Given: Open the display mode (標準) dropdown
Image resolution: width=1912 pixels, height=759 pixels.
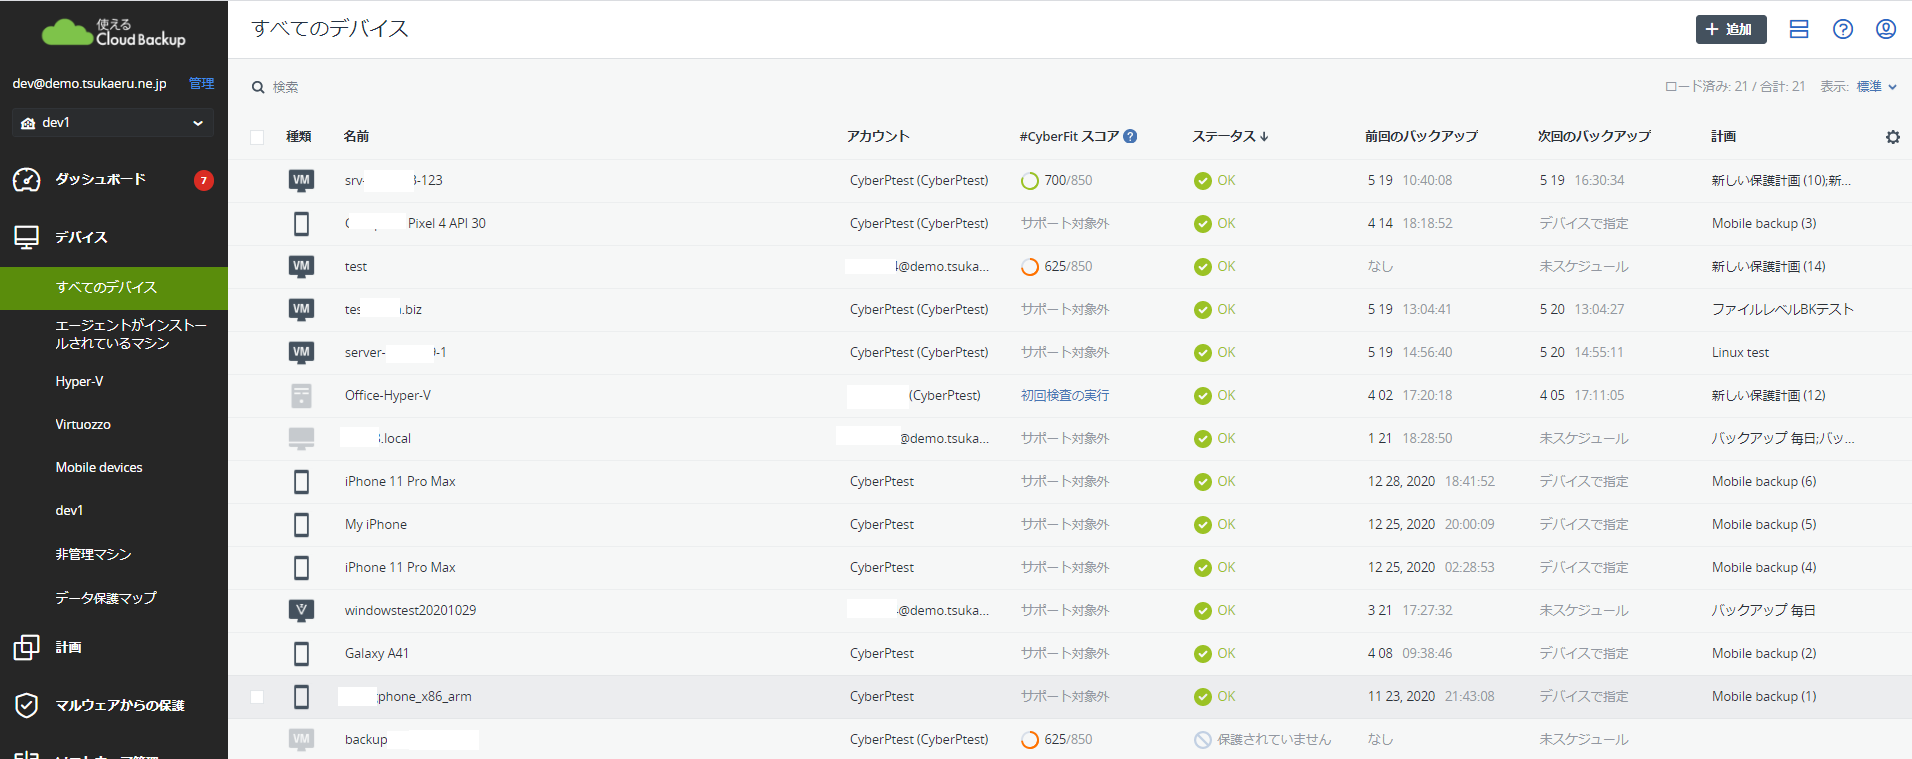Looking at the screenshot, I should [x=1876, y=87].
